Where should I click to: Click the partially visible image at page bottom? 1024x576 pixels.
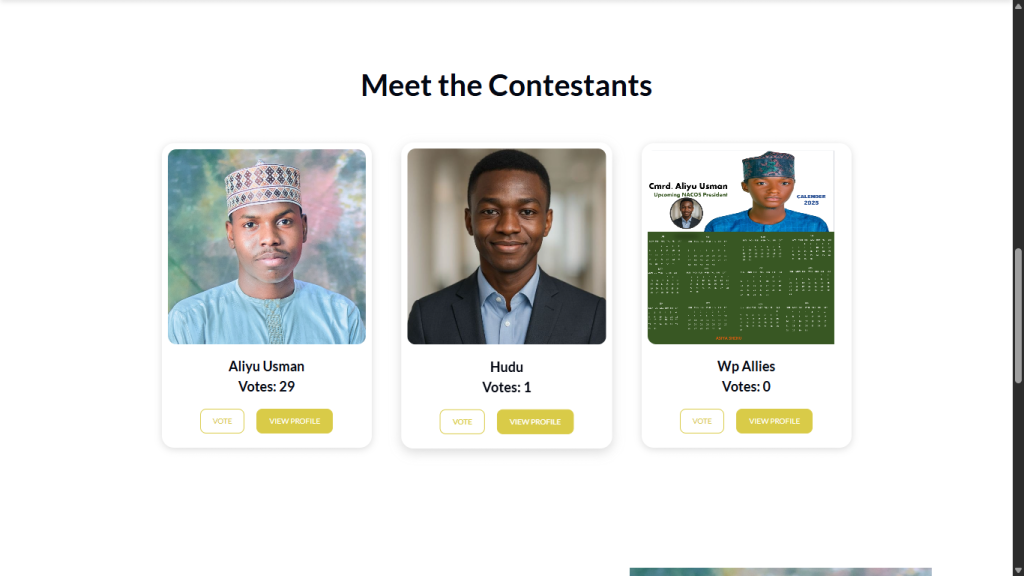780,572
